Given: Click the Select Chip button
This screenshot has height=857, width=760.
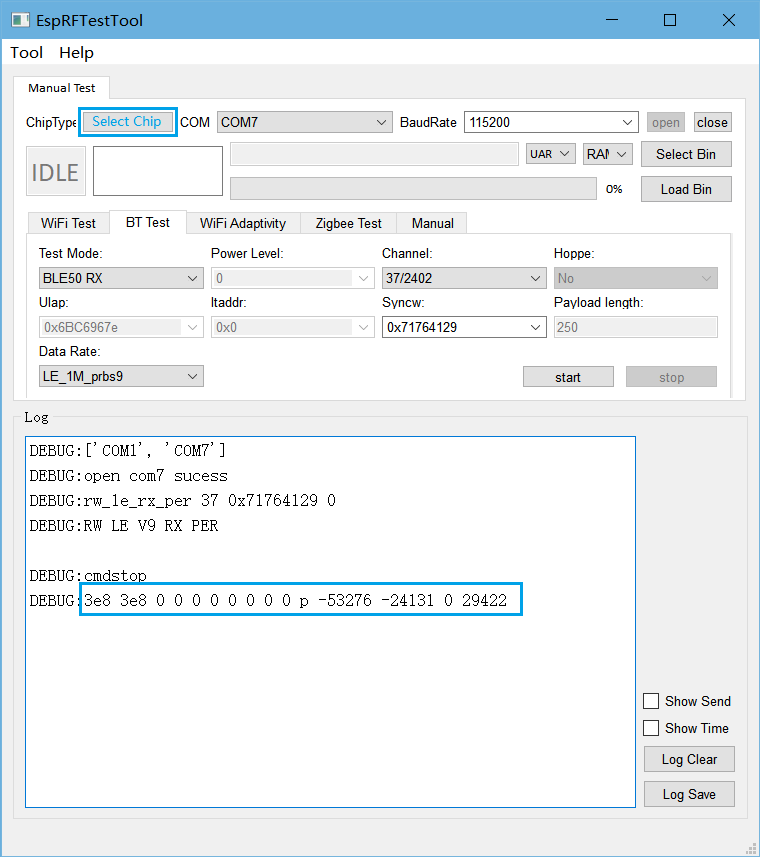Looking at the screenshot, I should [127, 122].
